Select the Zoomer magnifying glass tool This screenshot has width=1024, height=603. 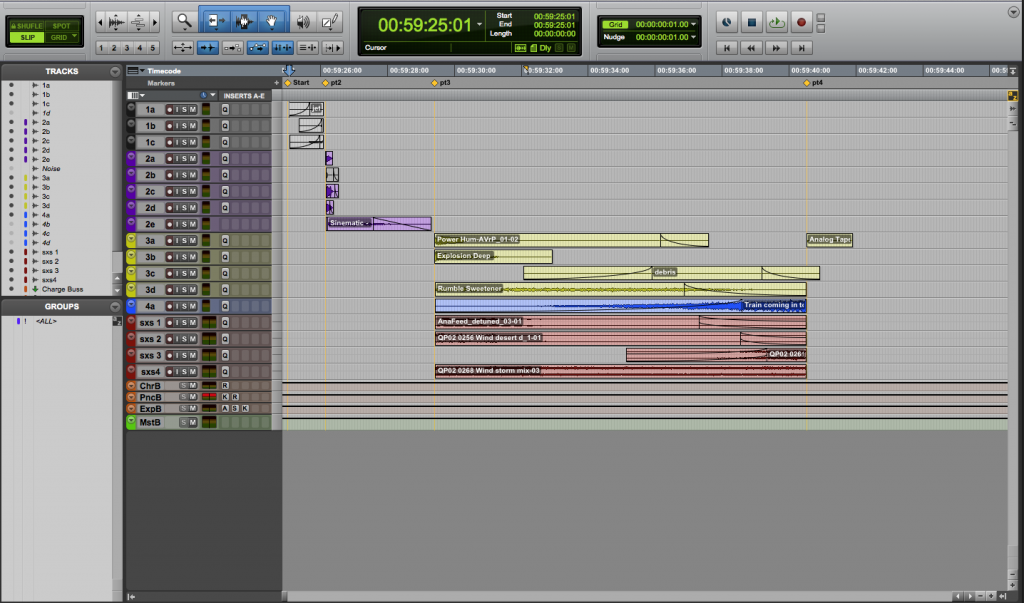point(182,22)
